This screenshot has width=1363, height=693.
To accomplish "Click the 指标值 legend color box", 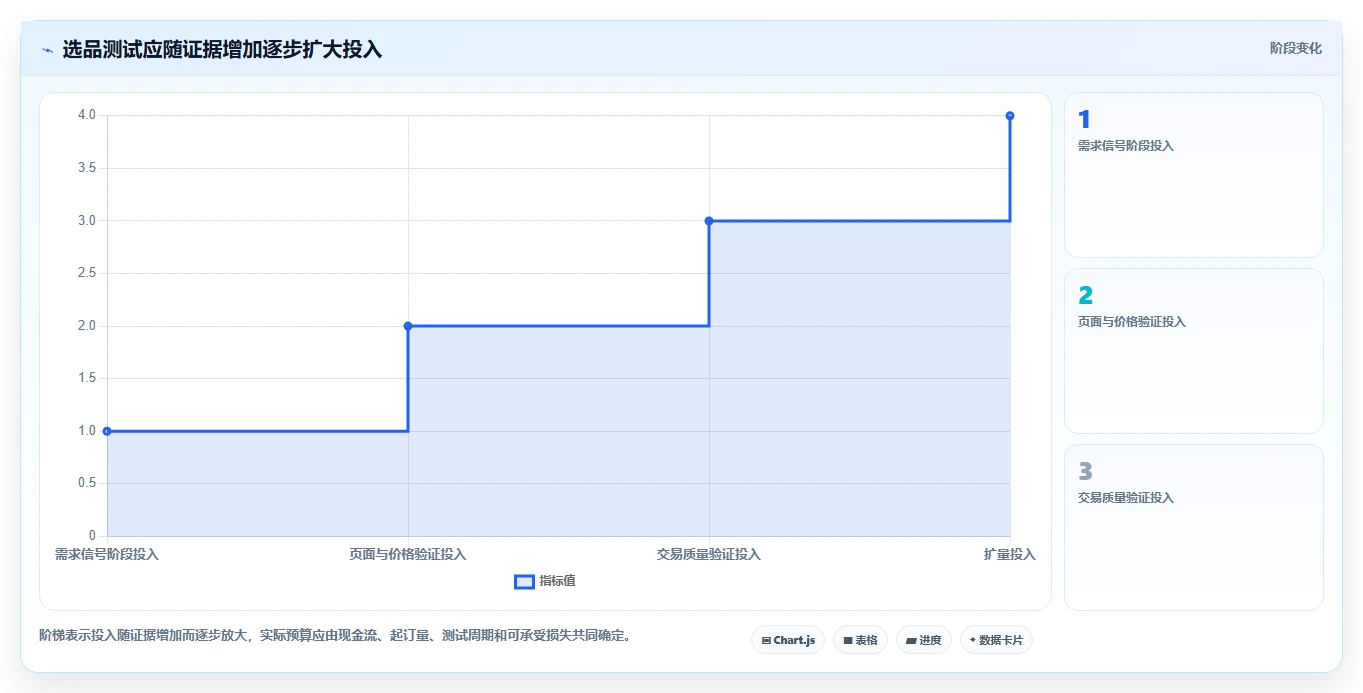I will (524, 582).
